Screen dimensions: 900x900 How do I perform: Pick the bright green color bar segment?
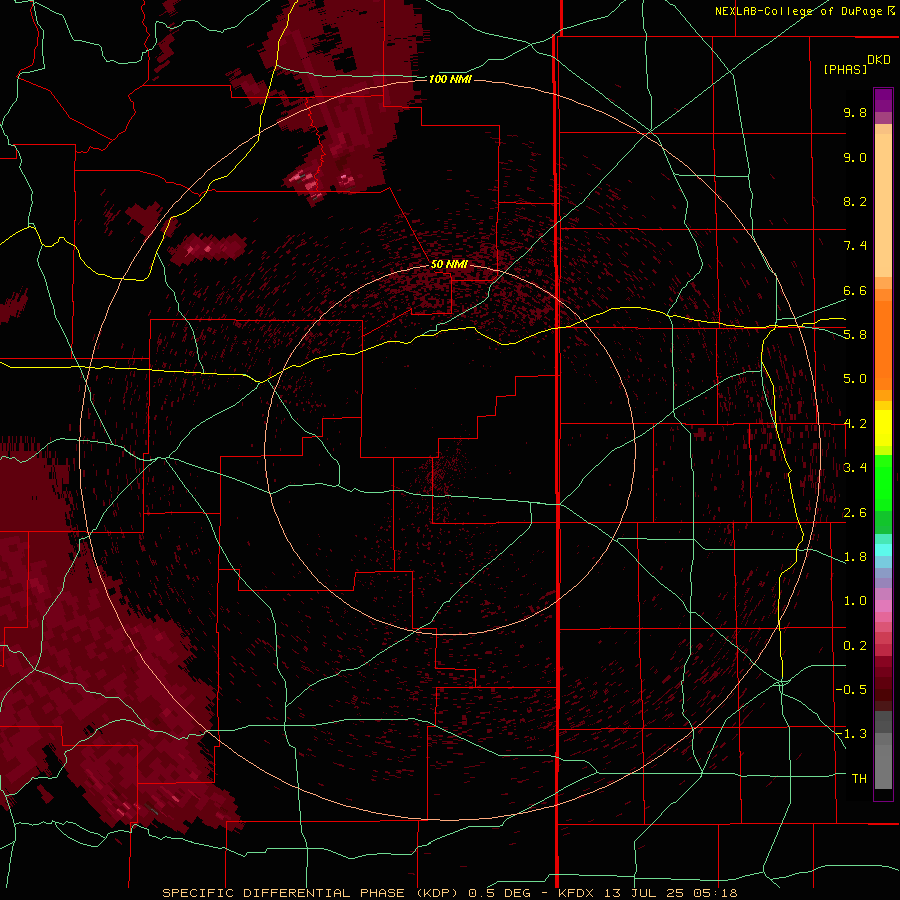pyautogui.click(x=883, y=483)
